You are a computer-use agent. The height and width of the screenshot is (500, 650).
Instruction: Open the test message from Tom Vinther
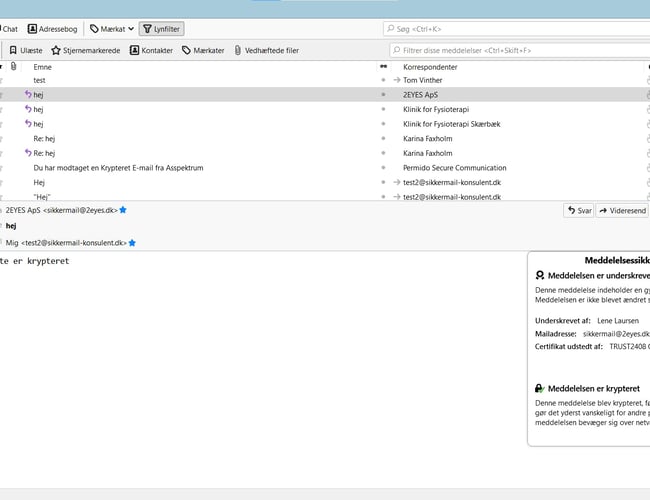point(40,80)
